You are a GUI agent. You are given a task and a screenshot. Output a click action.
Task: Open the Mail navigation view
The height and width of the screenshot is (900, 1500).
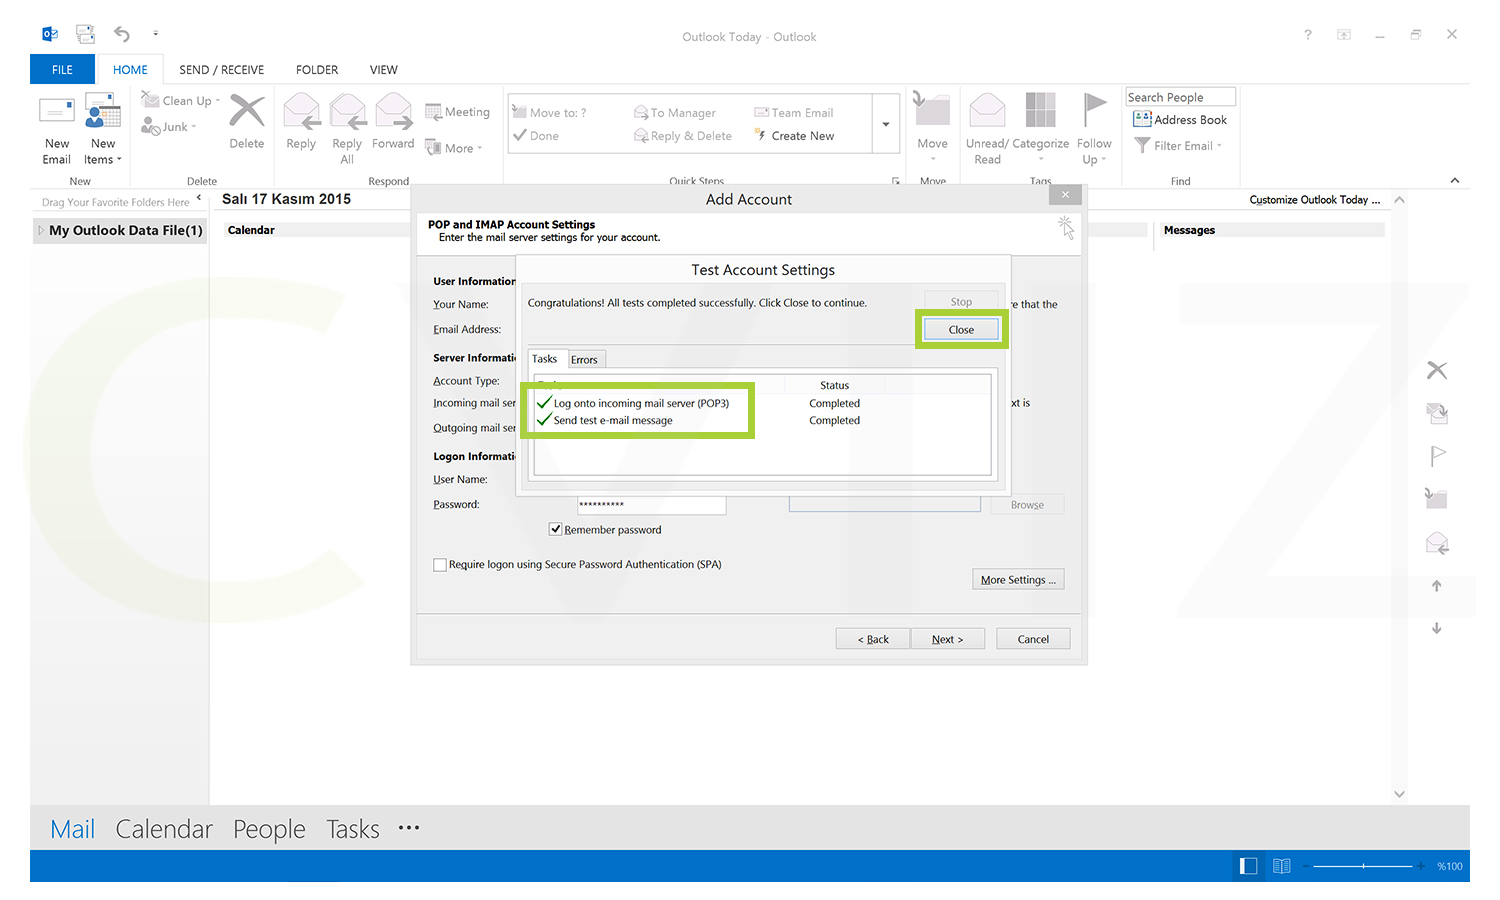point(73,829)
